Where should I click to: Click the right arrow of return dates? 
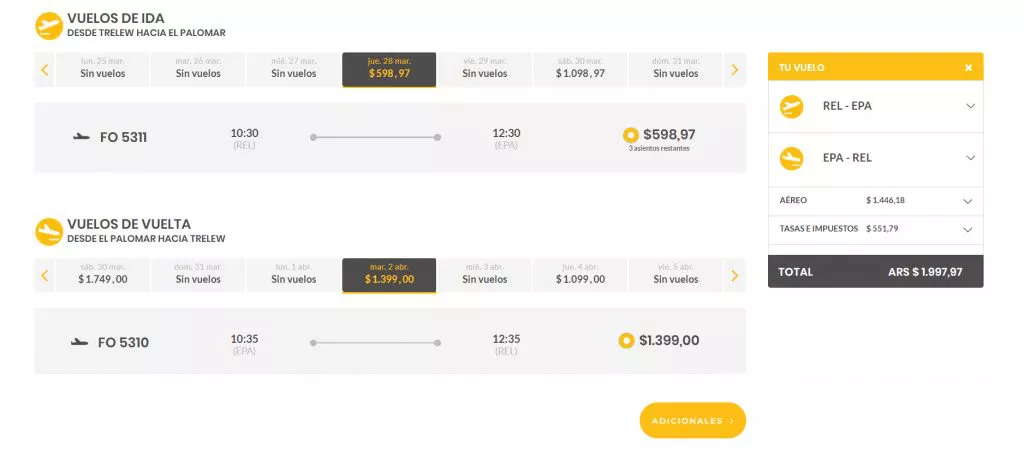[735, 276]
